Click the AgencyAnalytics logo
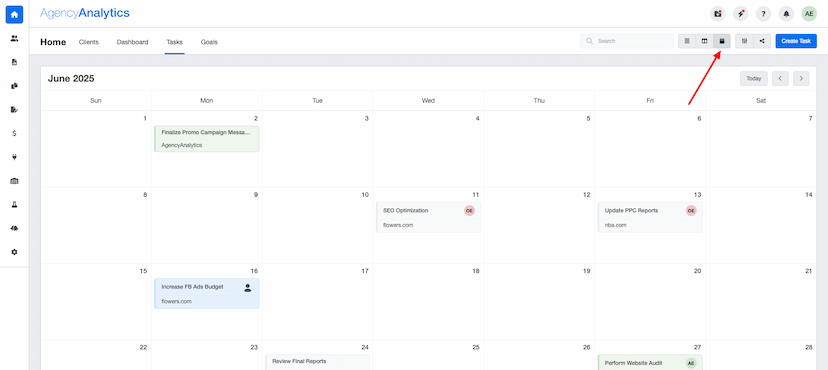This screenshot has height=370, width=828. [84, 13]
